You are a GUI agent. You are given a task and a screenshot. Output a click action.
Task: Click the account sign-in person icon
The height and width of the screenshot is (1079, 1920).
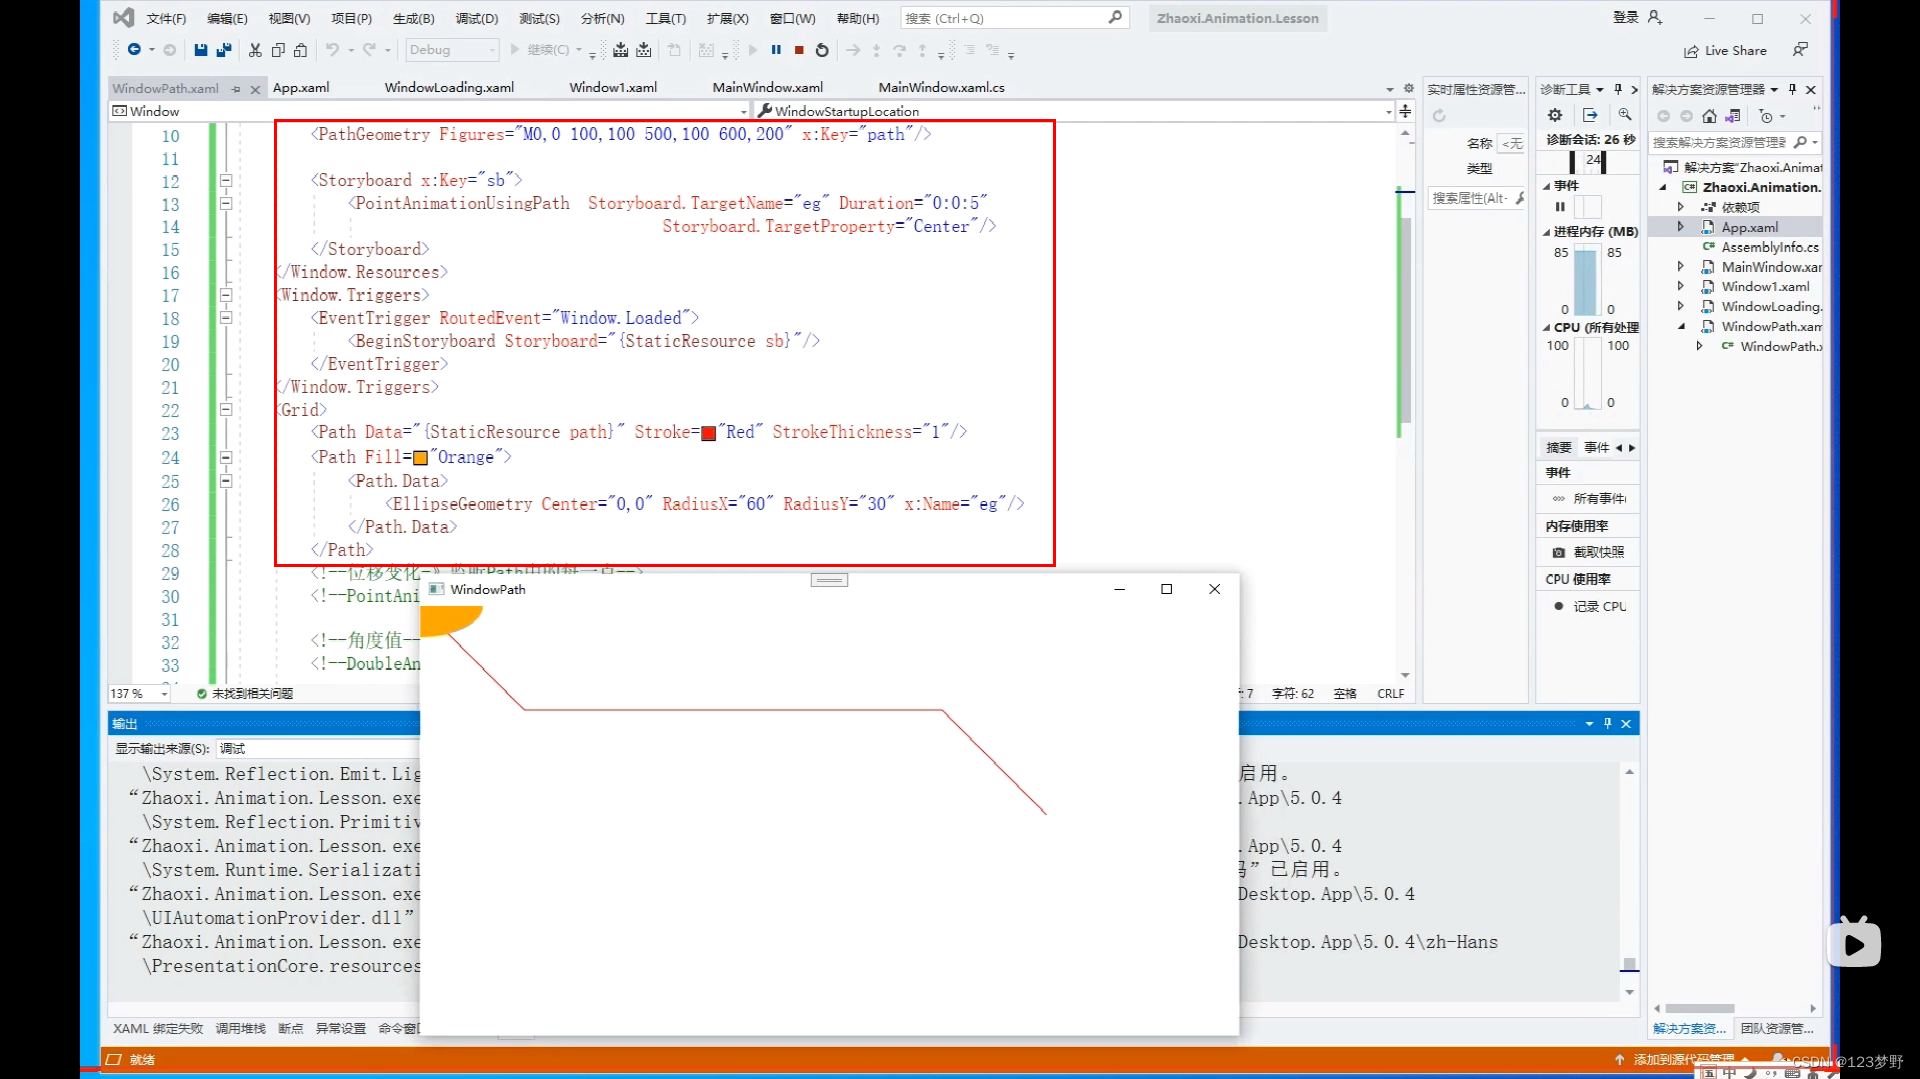tap(1654, 18)
